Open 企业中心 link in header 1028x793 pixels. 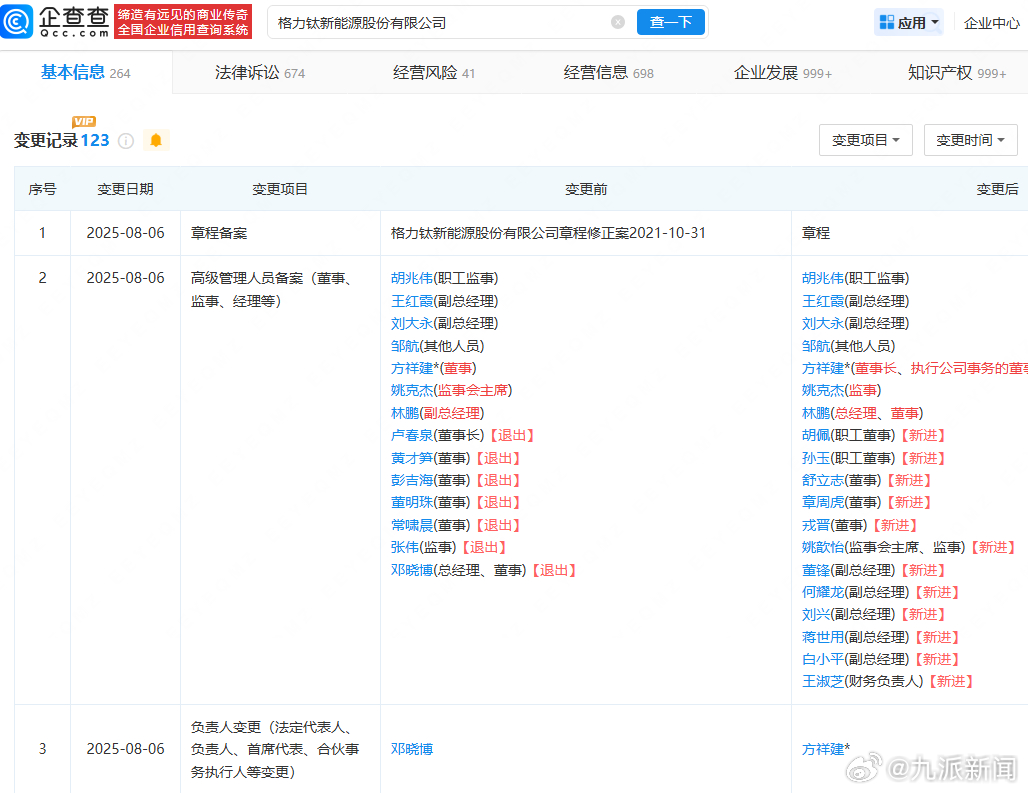[991, 23]
